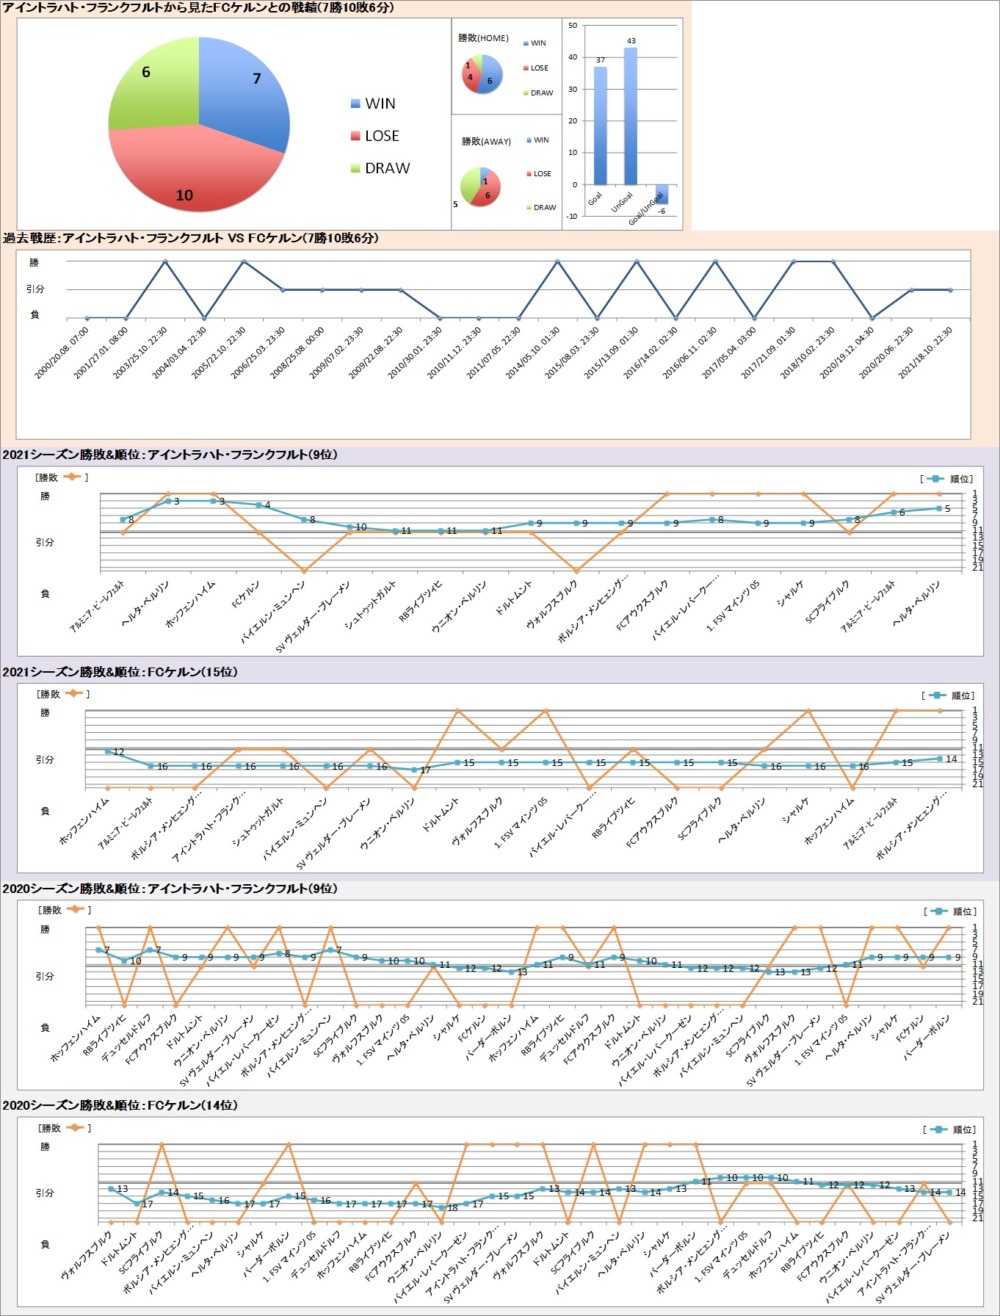Click rank point 4 in 2021 Frankfurt chart
This screenshot has width=1000, height=1316.
(259, 505)
